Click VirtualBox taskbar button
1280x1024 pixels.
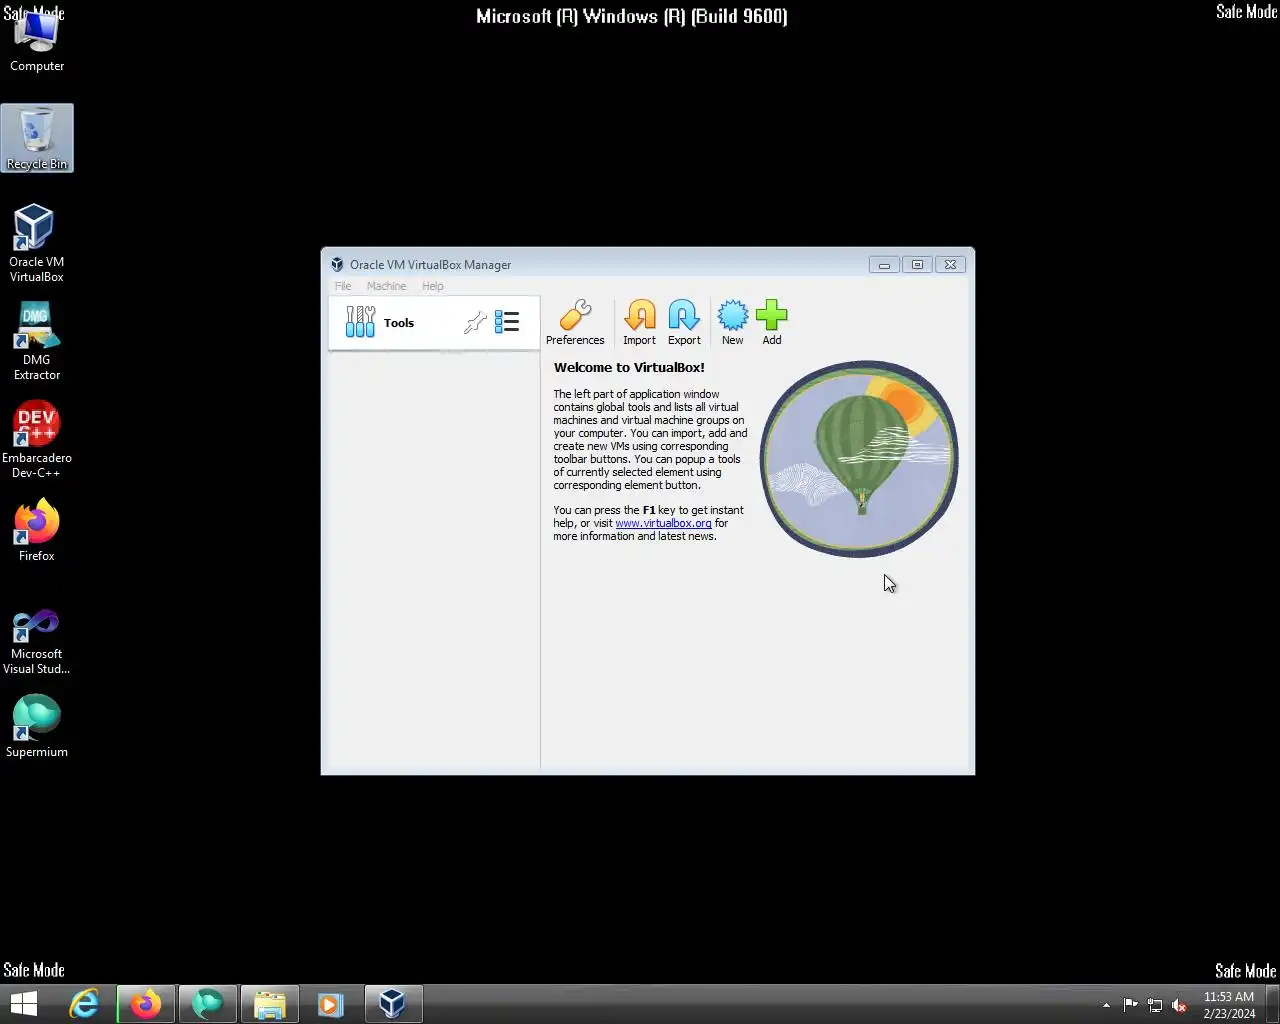pos(393,1004)
